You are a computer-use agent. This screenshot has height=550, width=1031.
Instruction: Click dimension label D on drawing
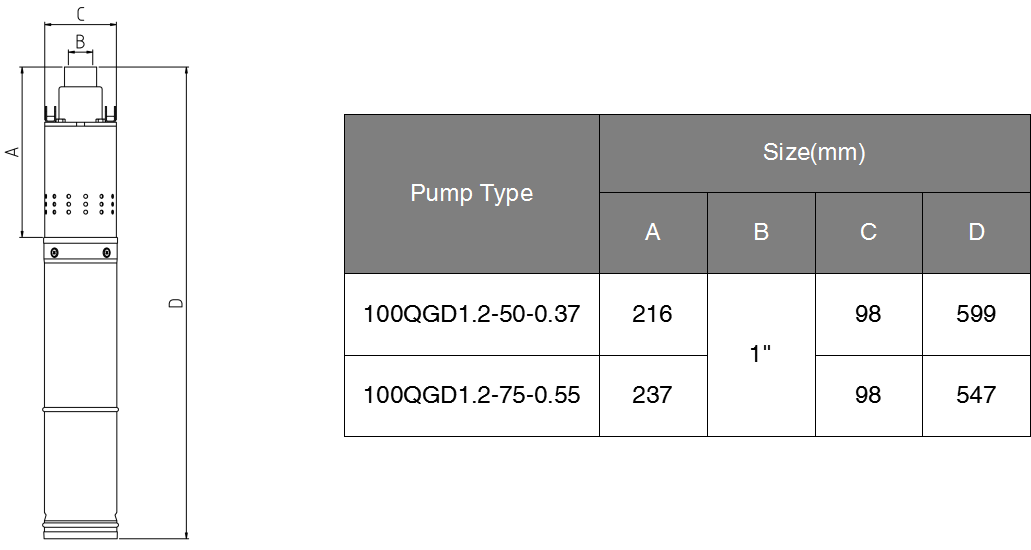pyautogui.click(x=176, y=303)
